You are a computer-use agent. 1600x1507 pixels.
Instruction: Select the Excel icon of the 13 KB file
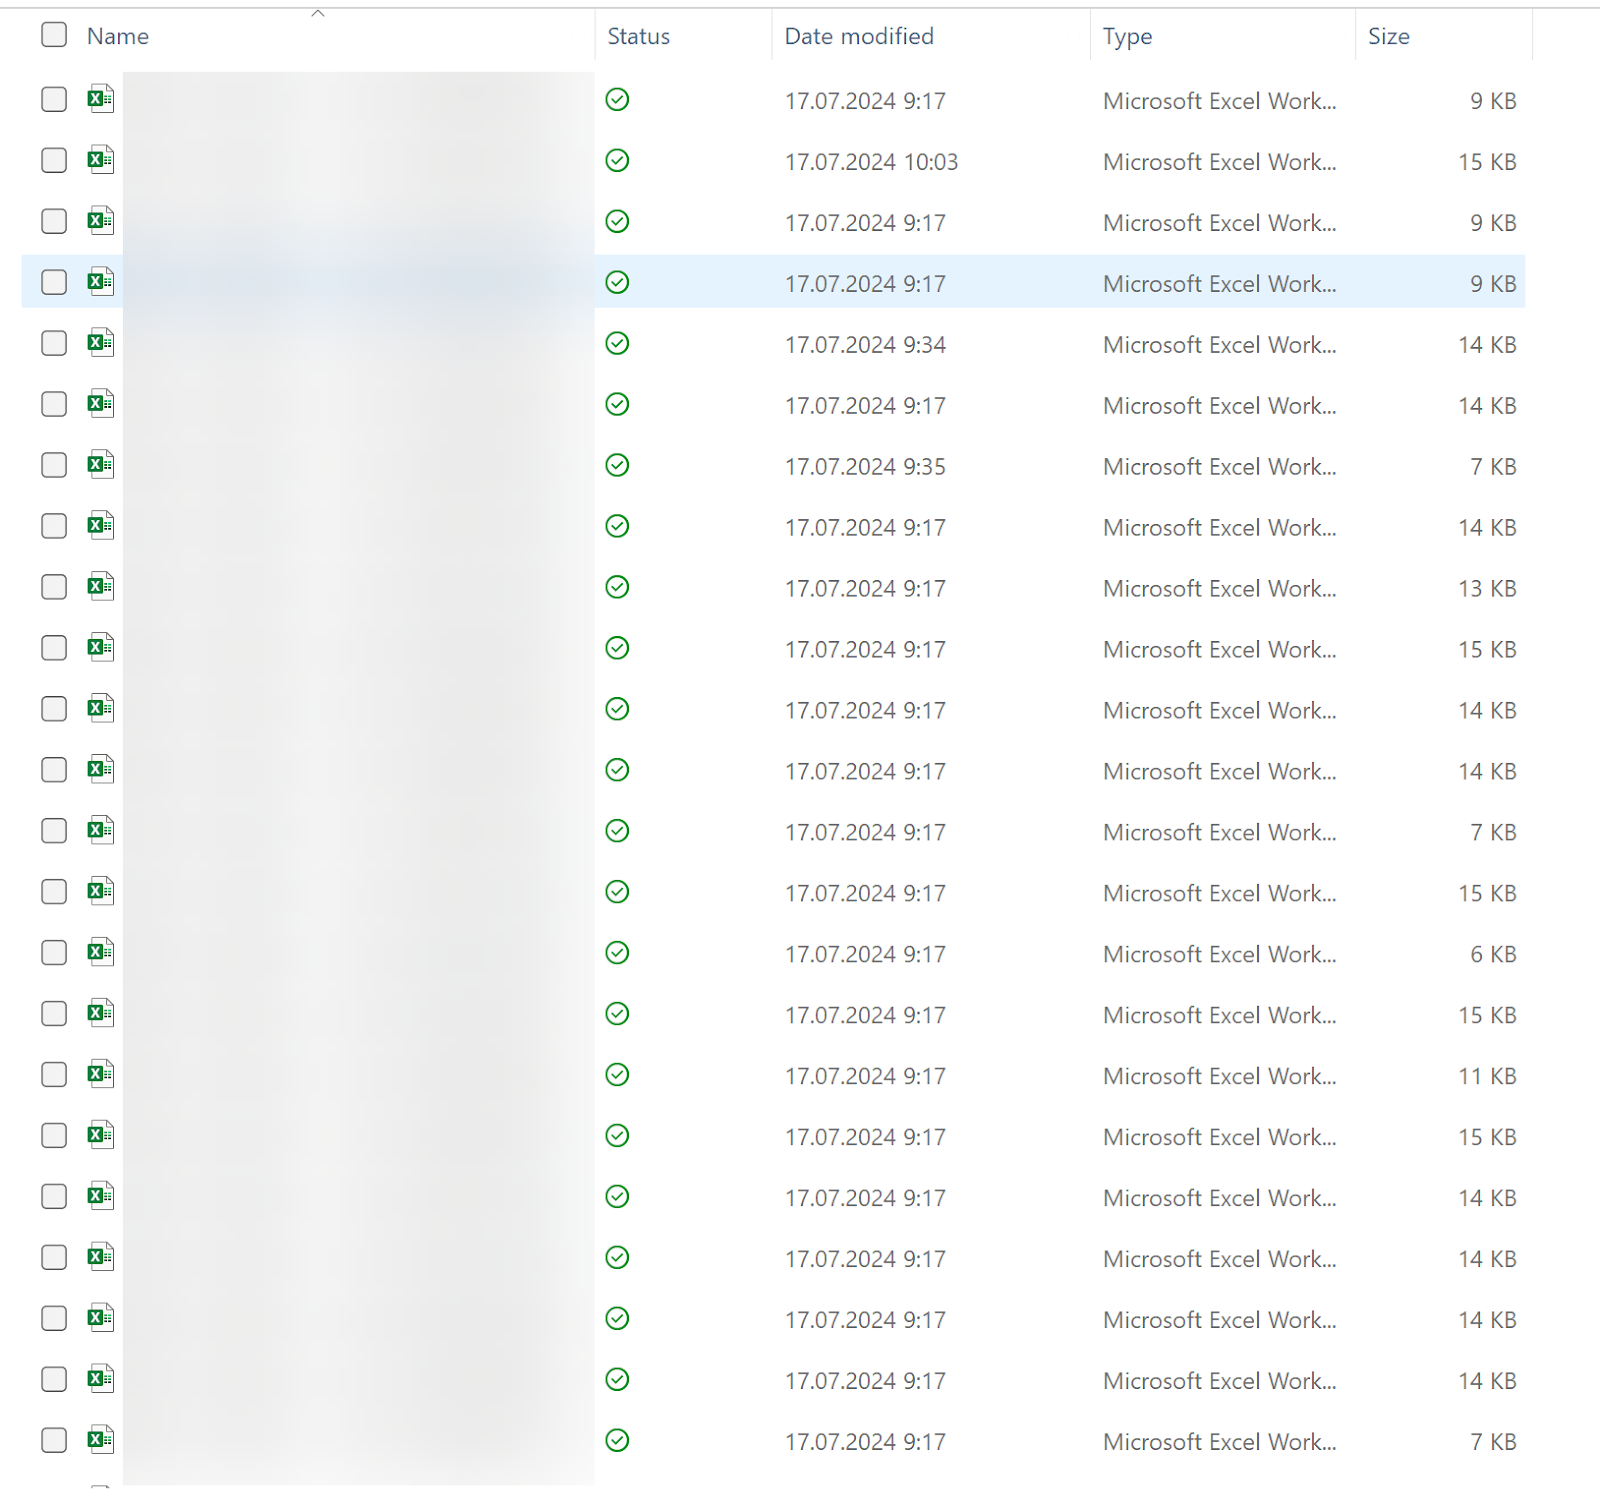click(100, 587)
